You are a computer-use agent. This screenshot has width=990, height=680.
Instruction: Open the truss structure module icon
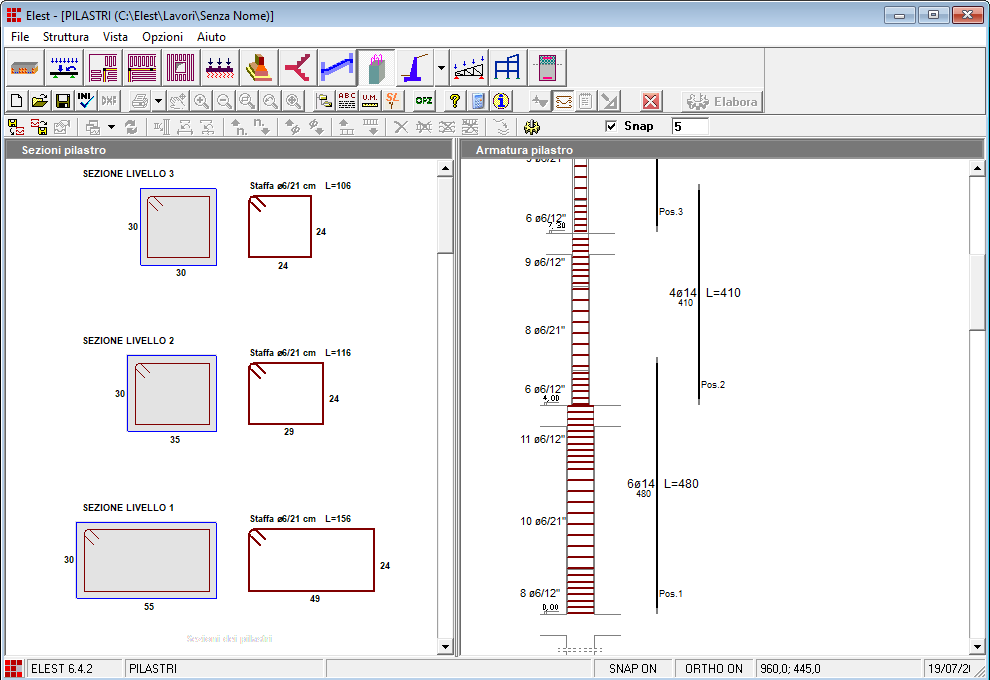[x=468, y=68]
